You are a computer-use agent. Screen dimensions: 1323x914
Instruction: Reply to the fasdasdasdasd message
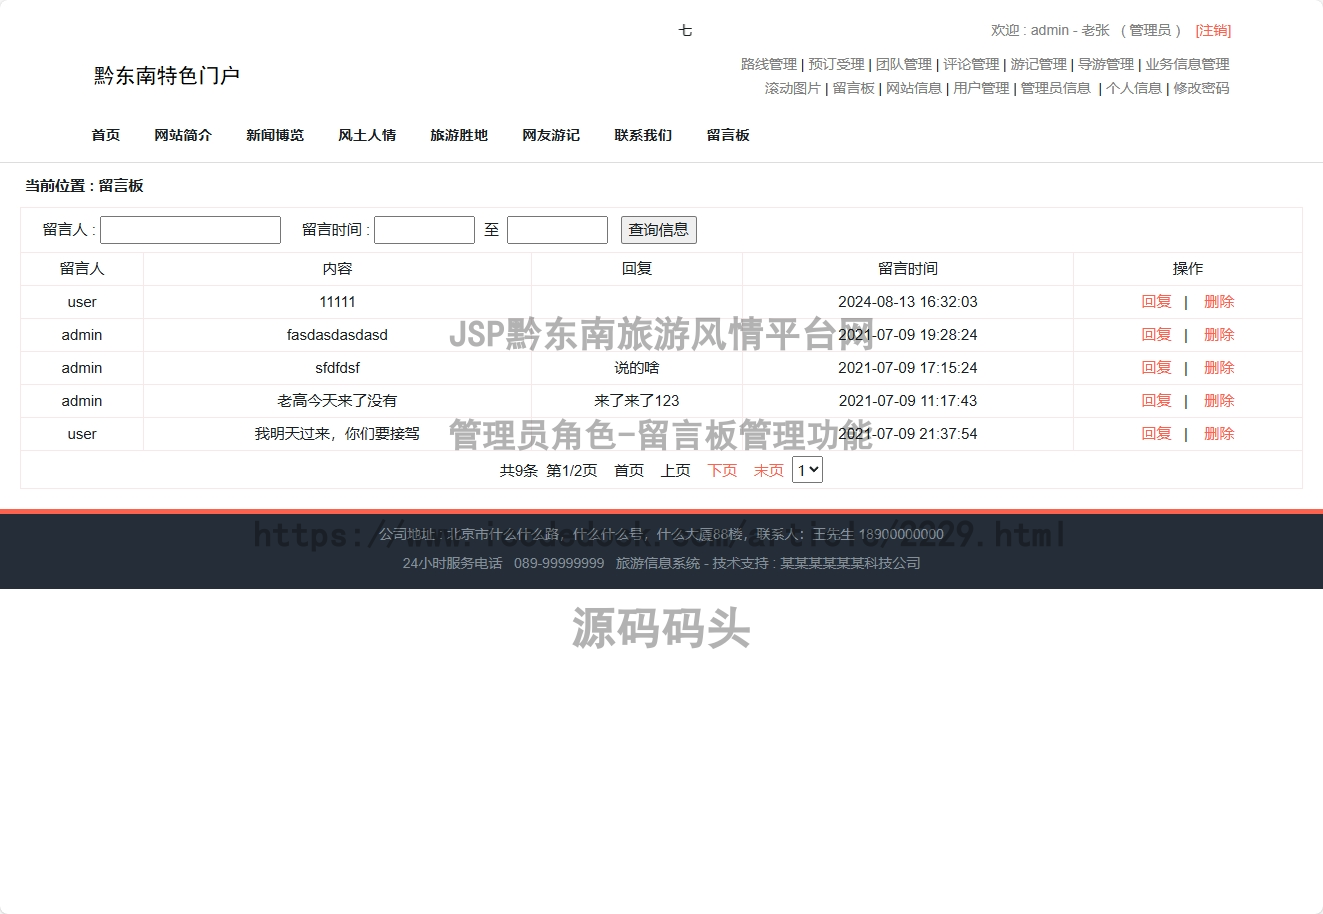click(1156, 335)
